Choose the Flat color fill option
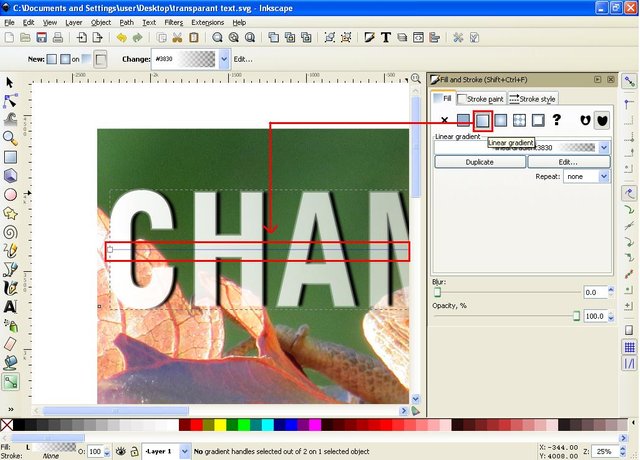 tap(463, 120)
